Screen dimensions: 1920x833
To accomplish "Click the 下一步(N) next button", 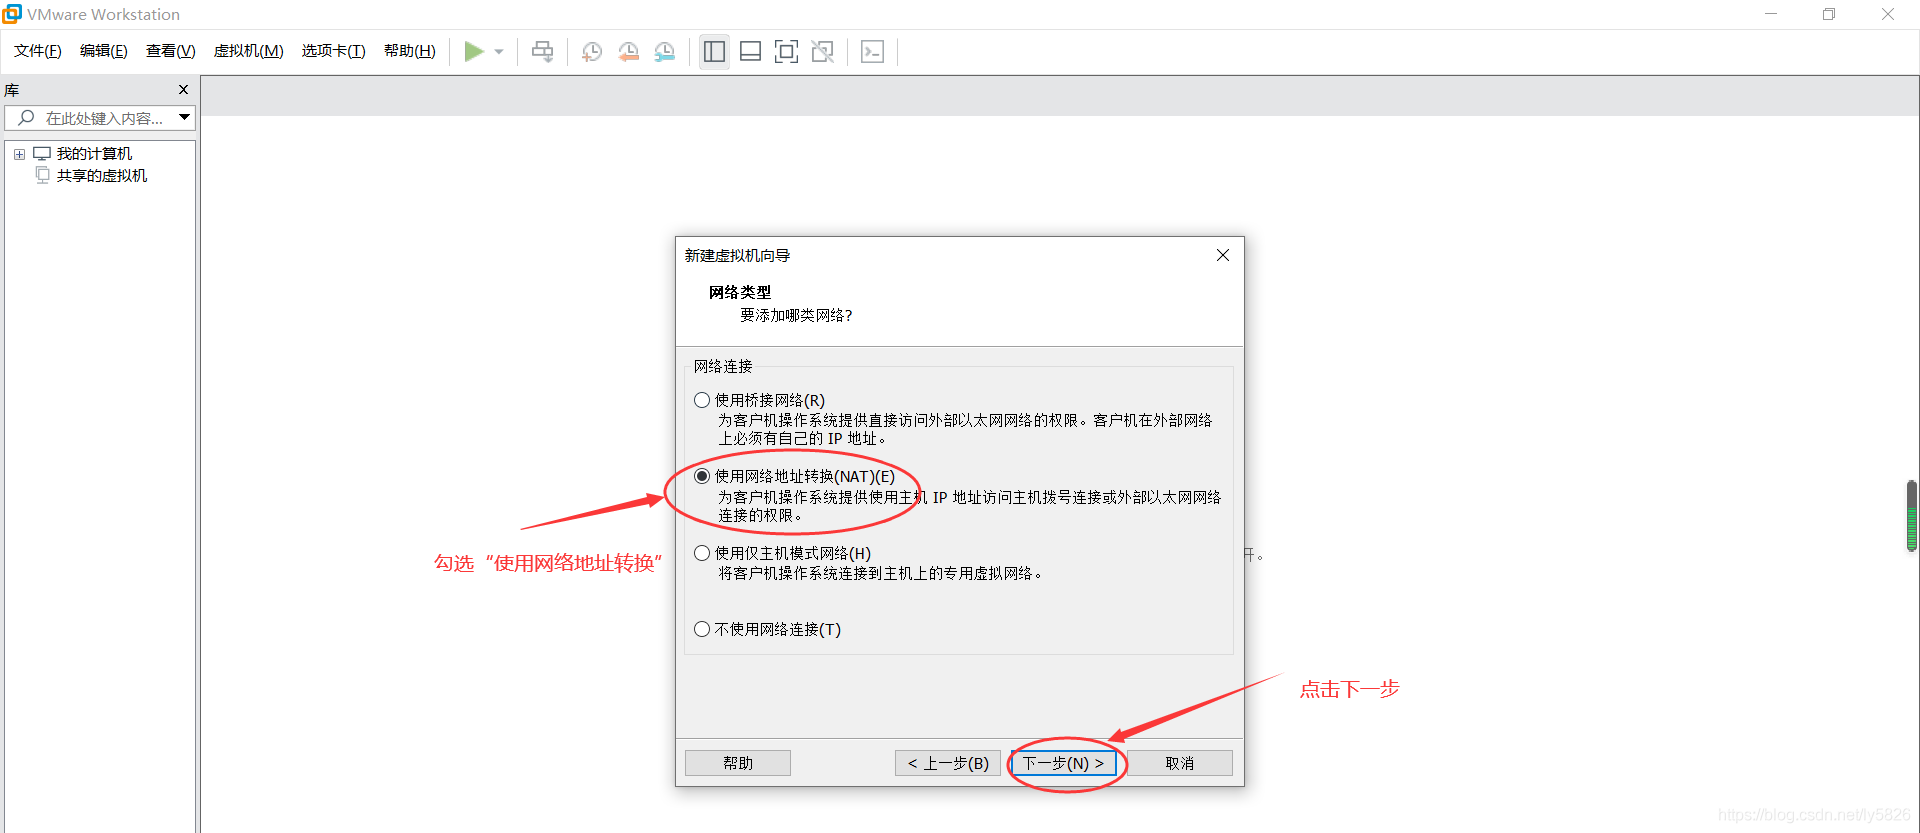I will [1063, 763].
